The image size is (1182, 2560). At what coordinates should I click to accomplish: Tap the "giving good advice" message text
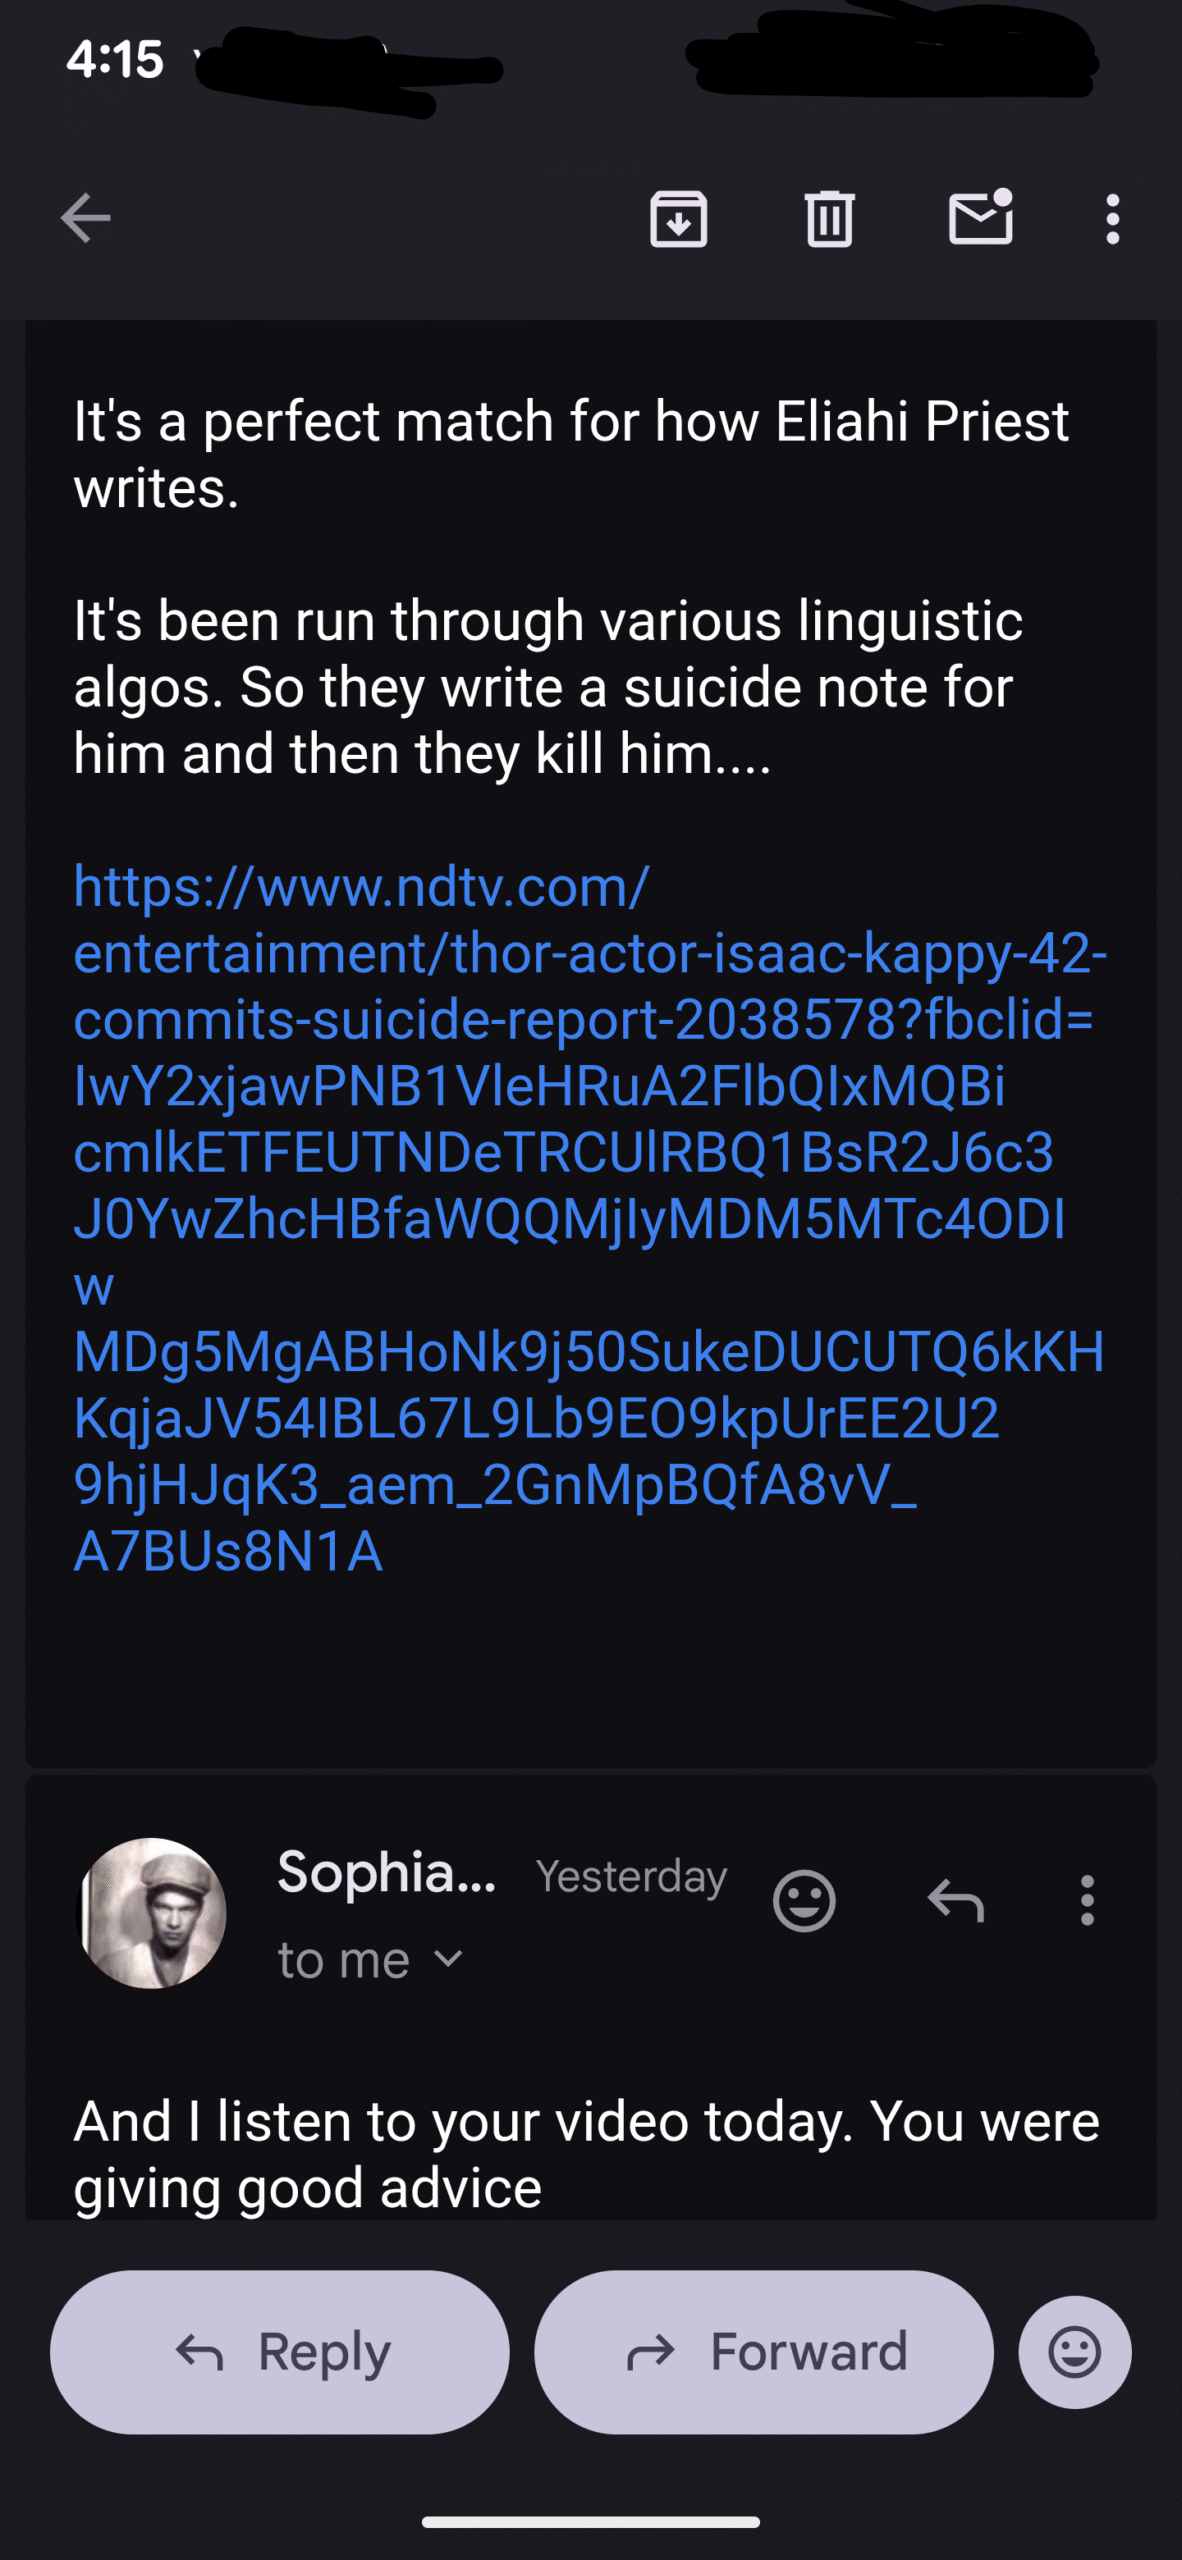(x=308, y=2188)
